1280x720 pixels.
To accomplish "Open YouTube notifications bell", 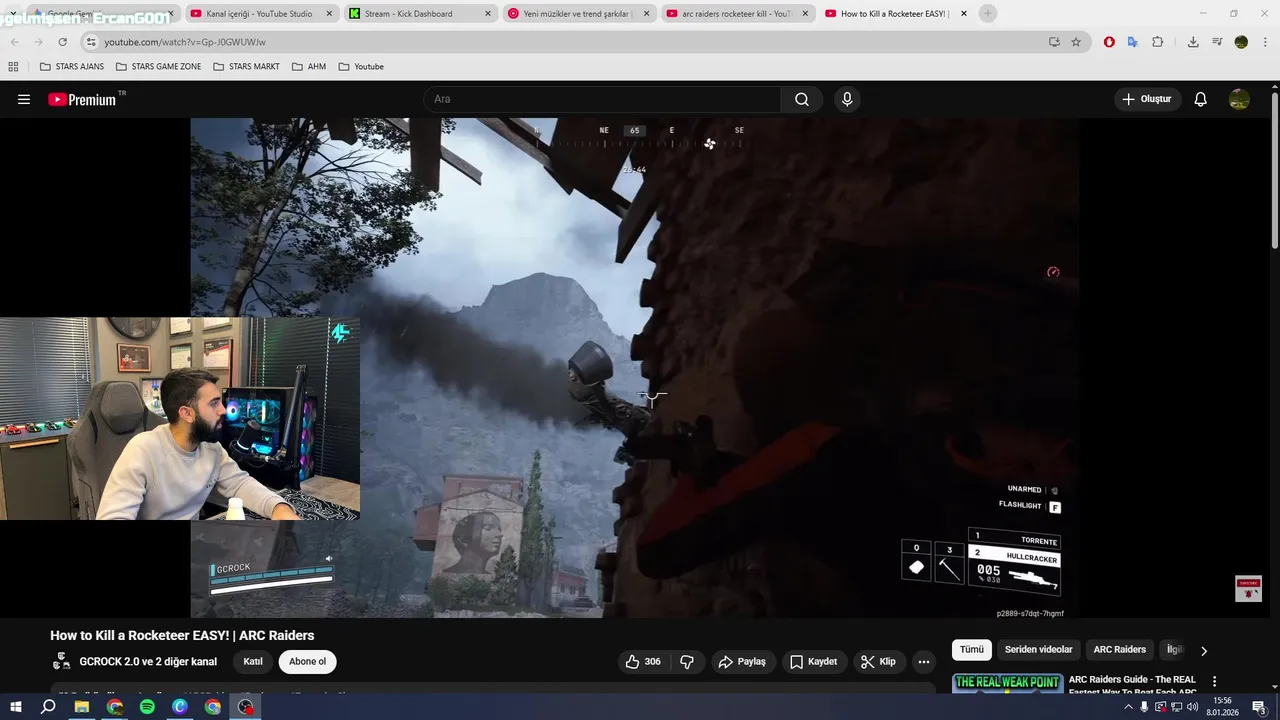I will [x=1201, y=99].
